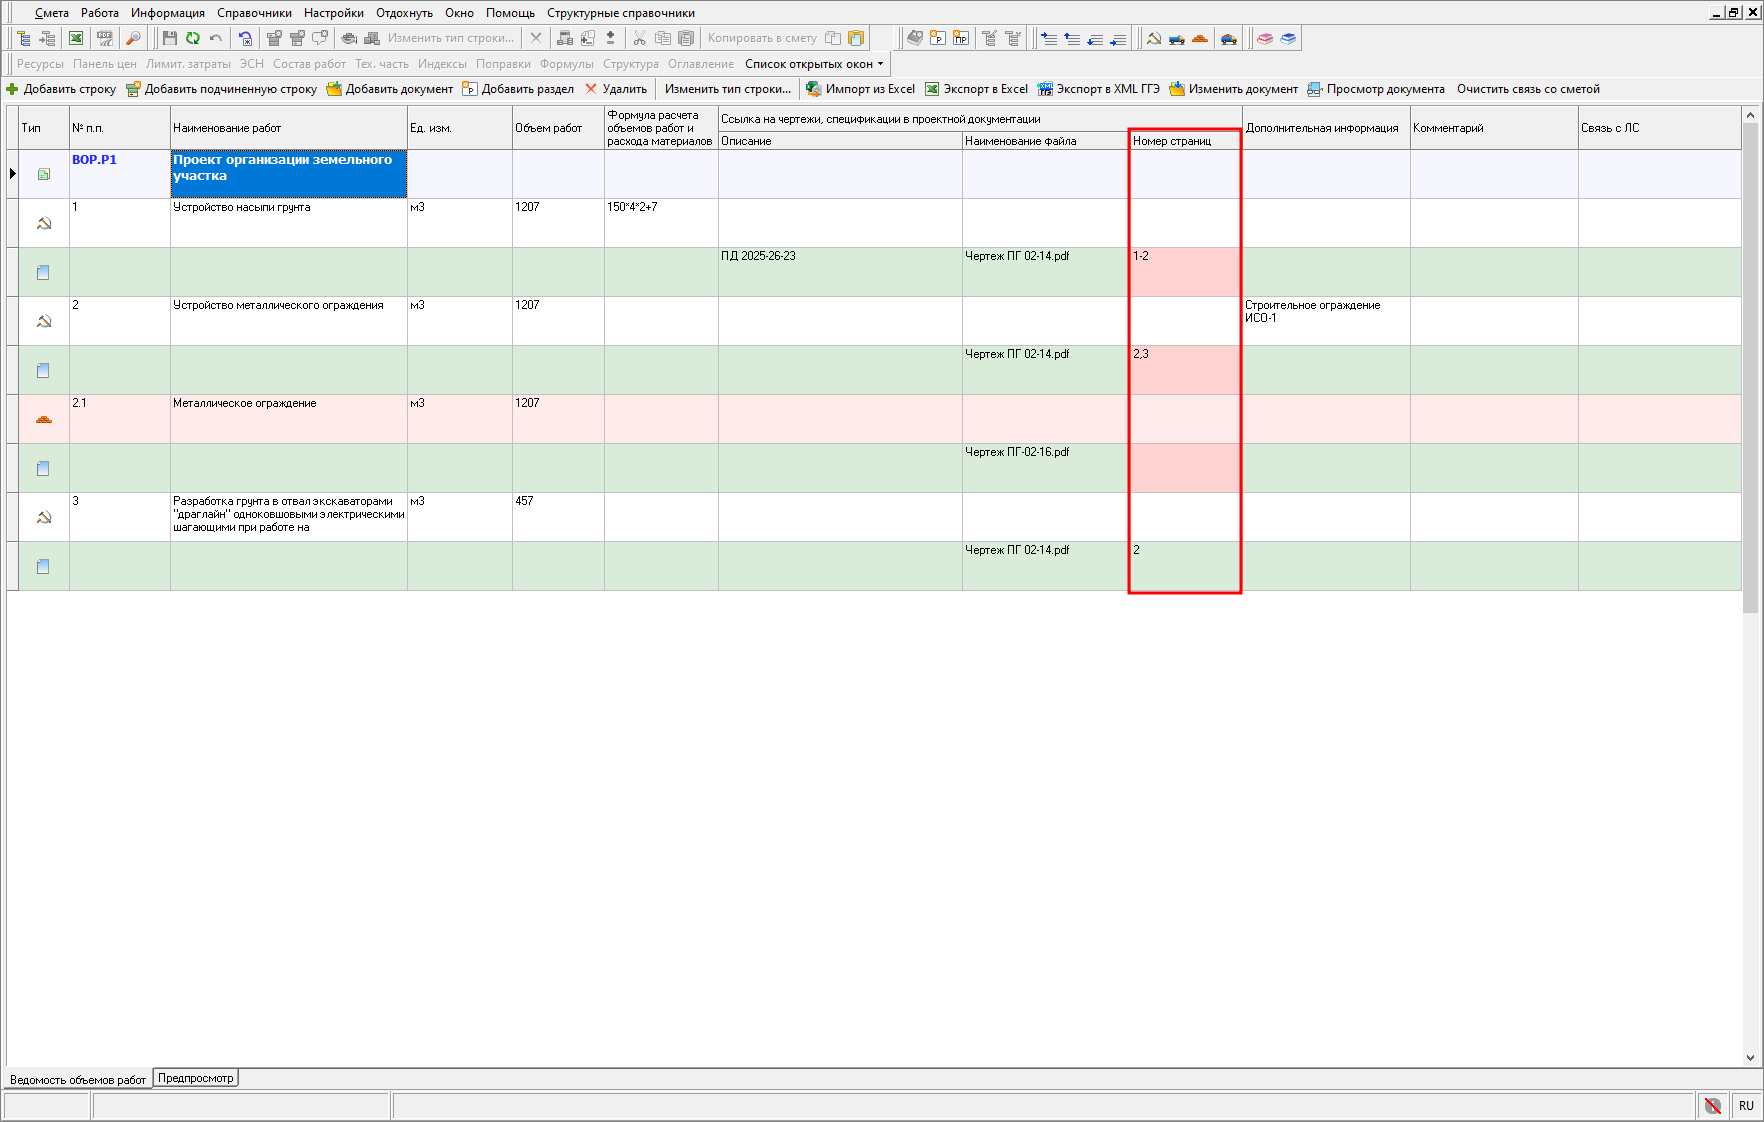This screenshot has height=1122, width=1764.
Task: Click the Save floppy disk icon
Action: pos(169,38)
